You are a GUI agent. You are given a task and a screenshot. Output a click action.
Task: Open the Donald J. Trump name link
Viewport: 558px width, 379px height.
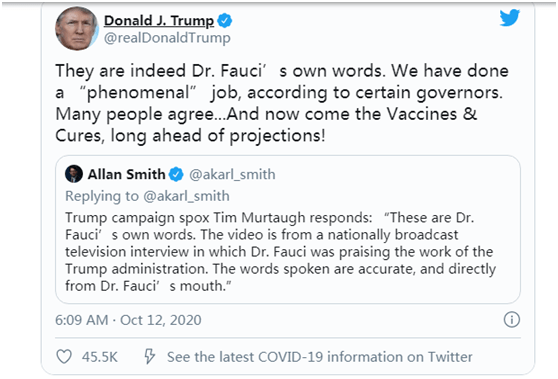pyautogui.click(x=159, y=21)
